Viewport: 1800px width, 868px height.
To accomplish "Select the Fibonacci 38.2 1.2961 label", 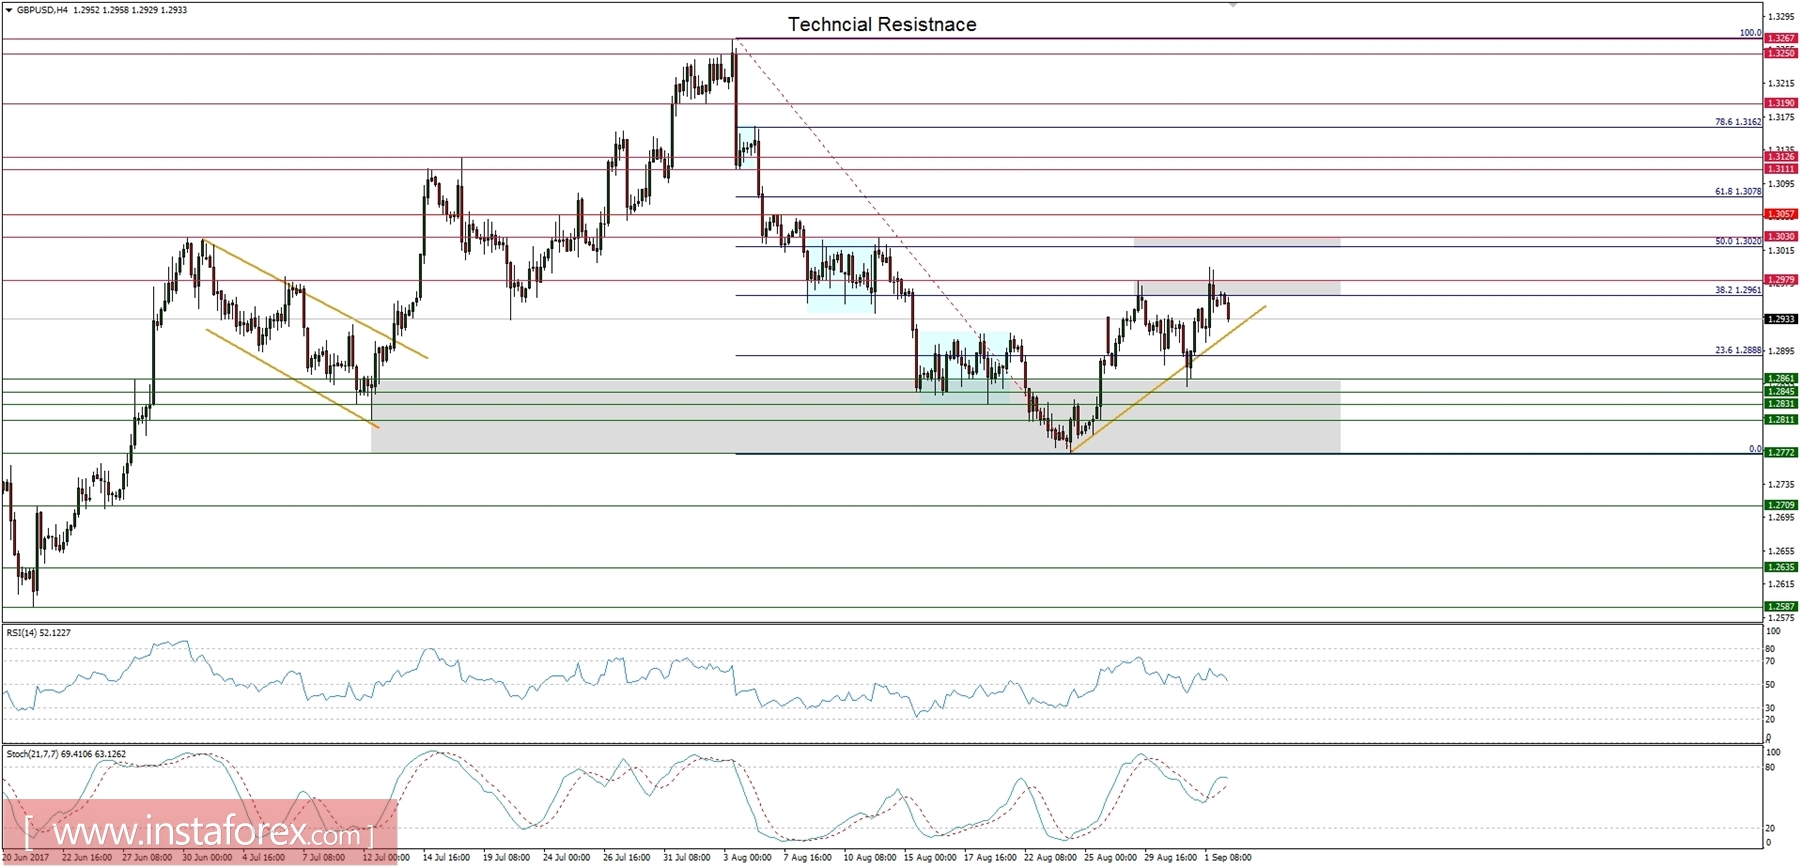I will click(x=1738, y=290).
